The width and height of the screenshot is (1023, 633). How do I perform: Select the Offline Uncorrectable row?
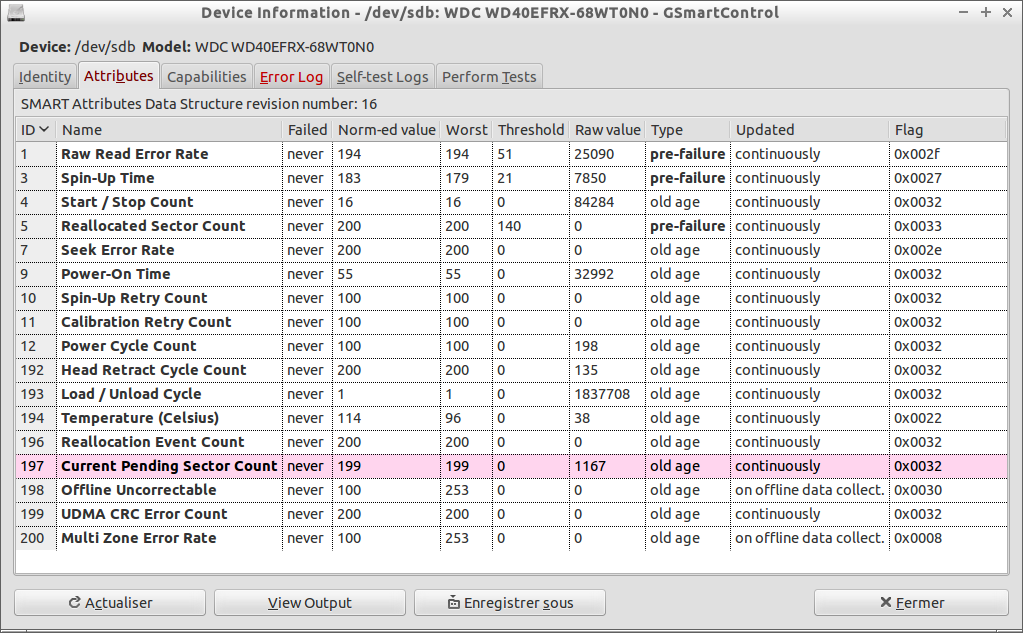pyautogui.click(x=512, y=490)
